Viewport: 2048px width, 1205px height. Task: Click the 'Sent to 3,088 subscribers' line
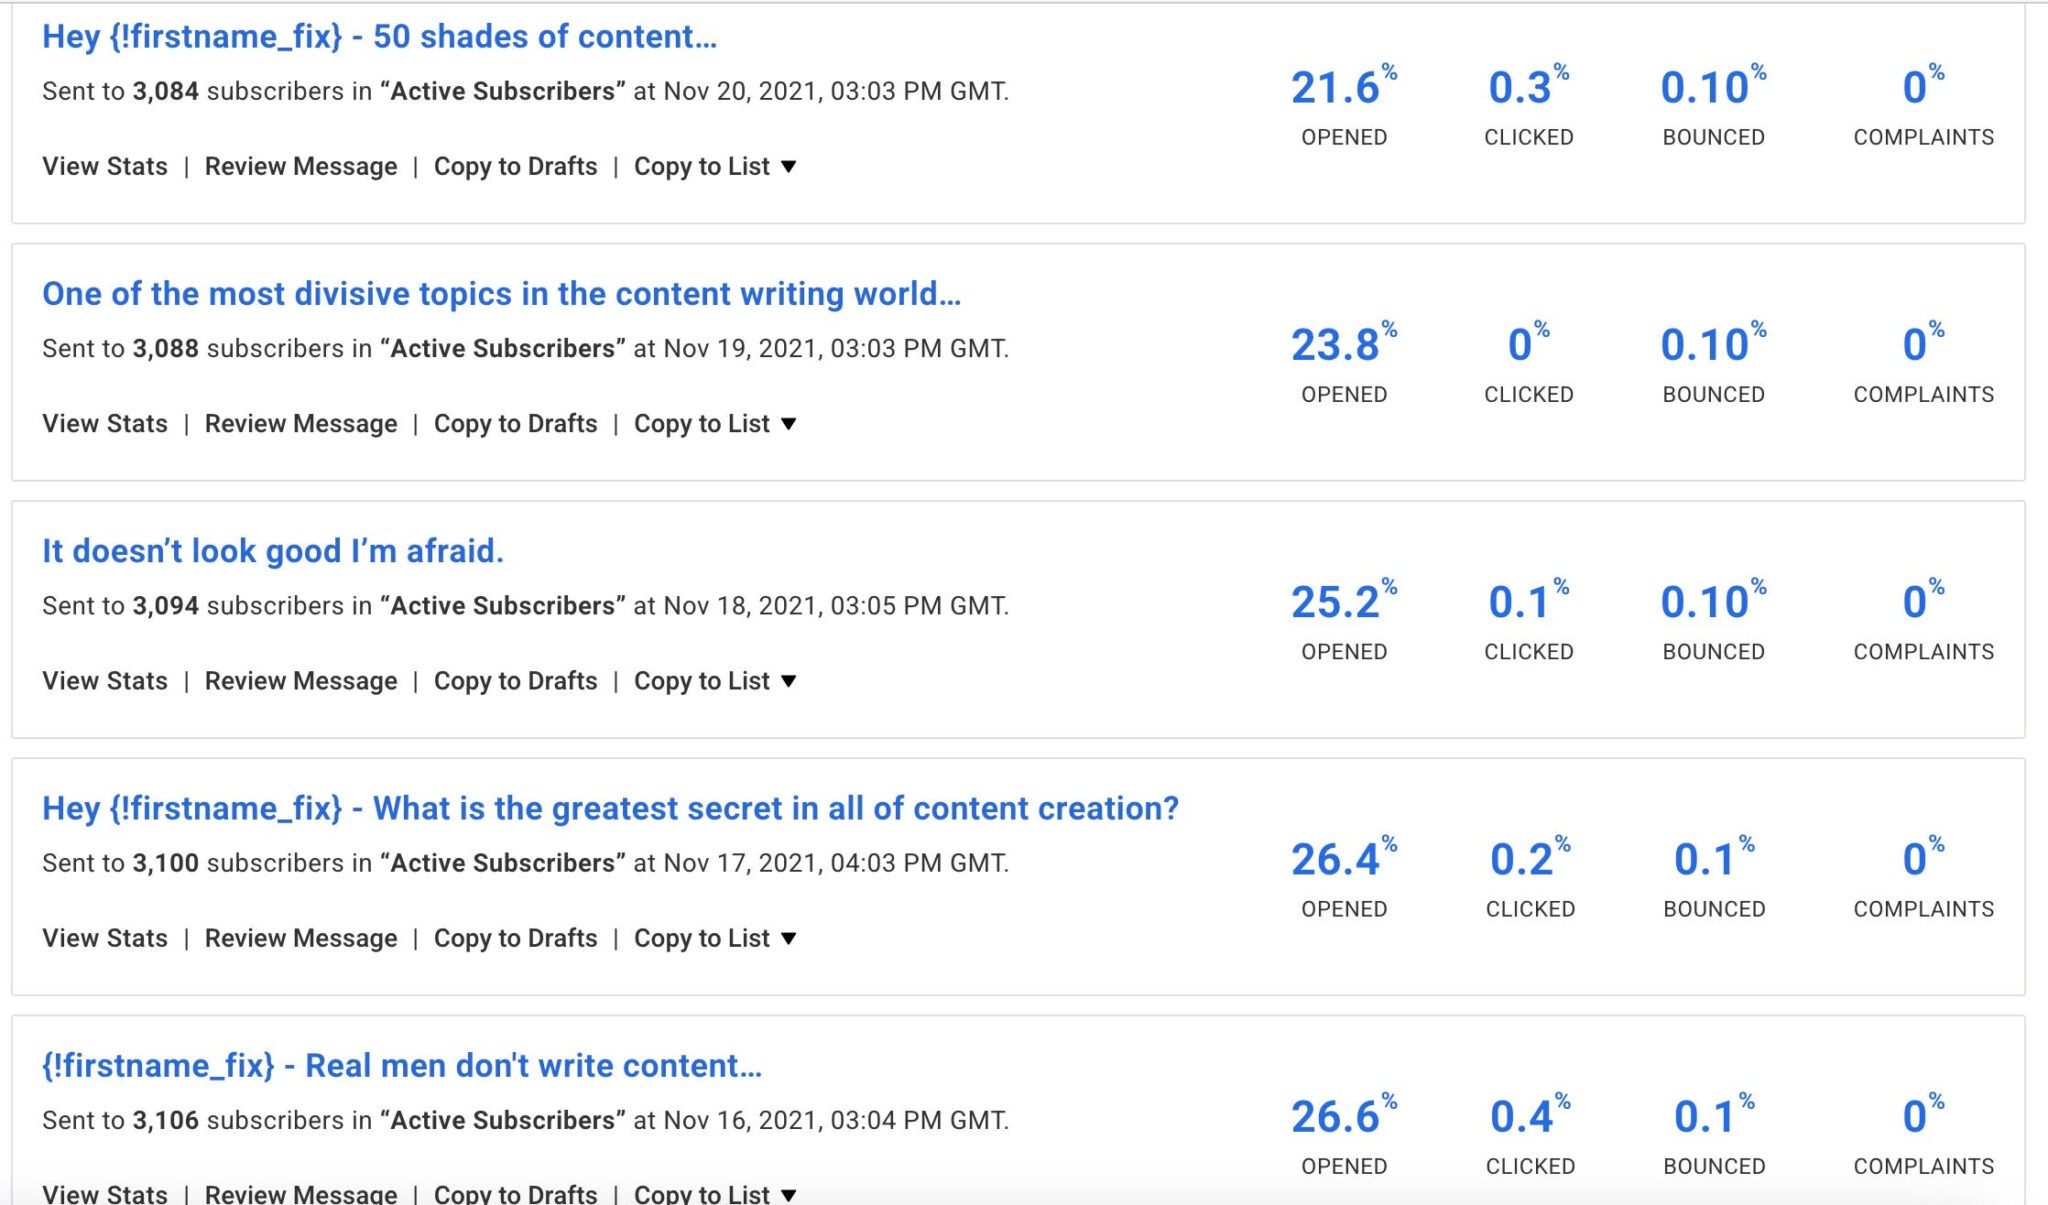(x=525, y=348)
